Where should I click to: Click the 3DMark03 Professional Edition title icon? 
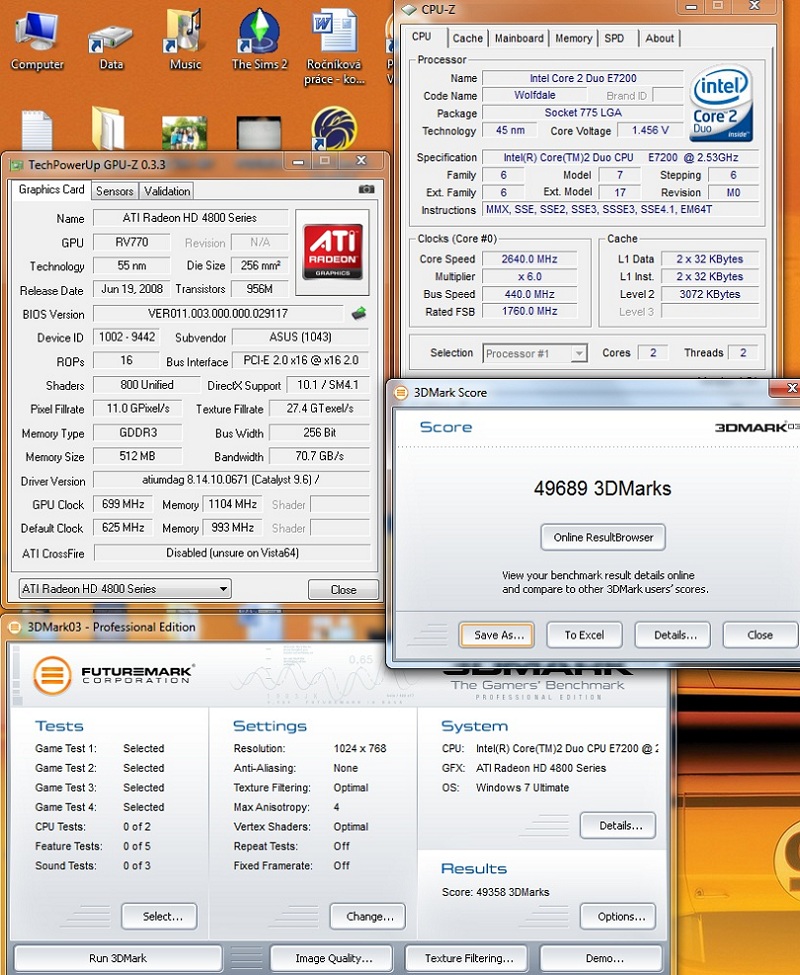point(14,627)
